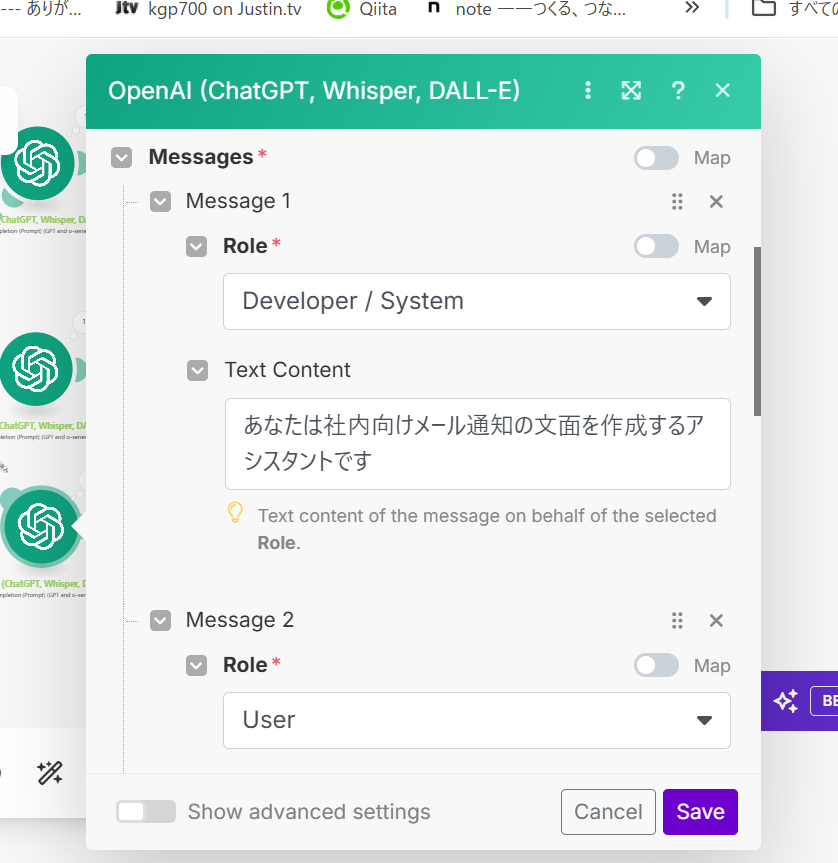Select the middle OpenAI module on canvas
This screenshot has width=838, height=863.
(x=36, y=369)
